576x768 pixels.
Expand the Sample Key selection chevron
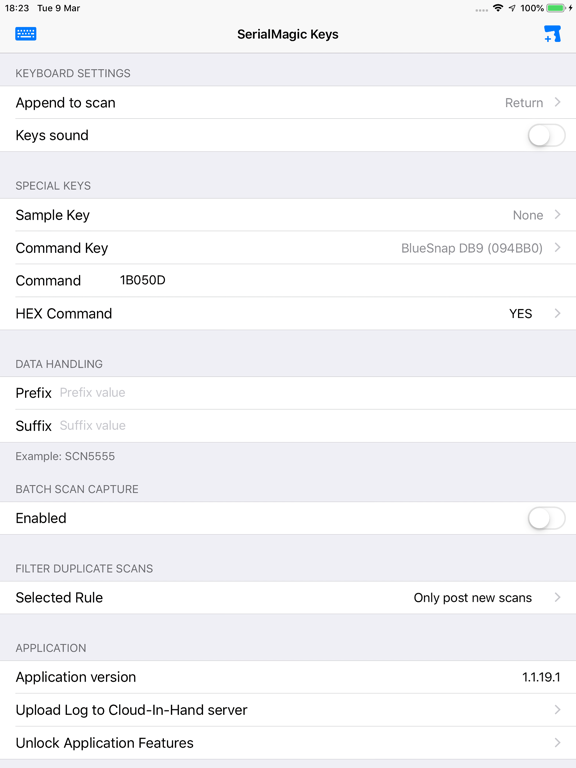(557, 215)
